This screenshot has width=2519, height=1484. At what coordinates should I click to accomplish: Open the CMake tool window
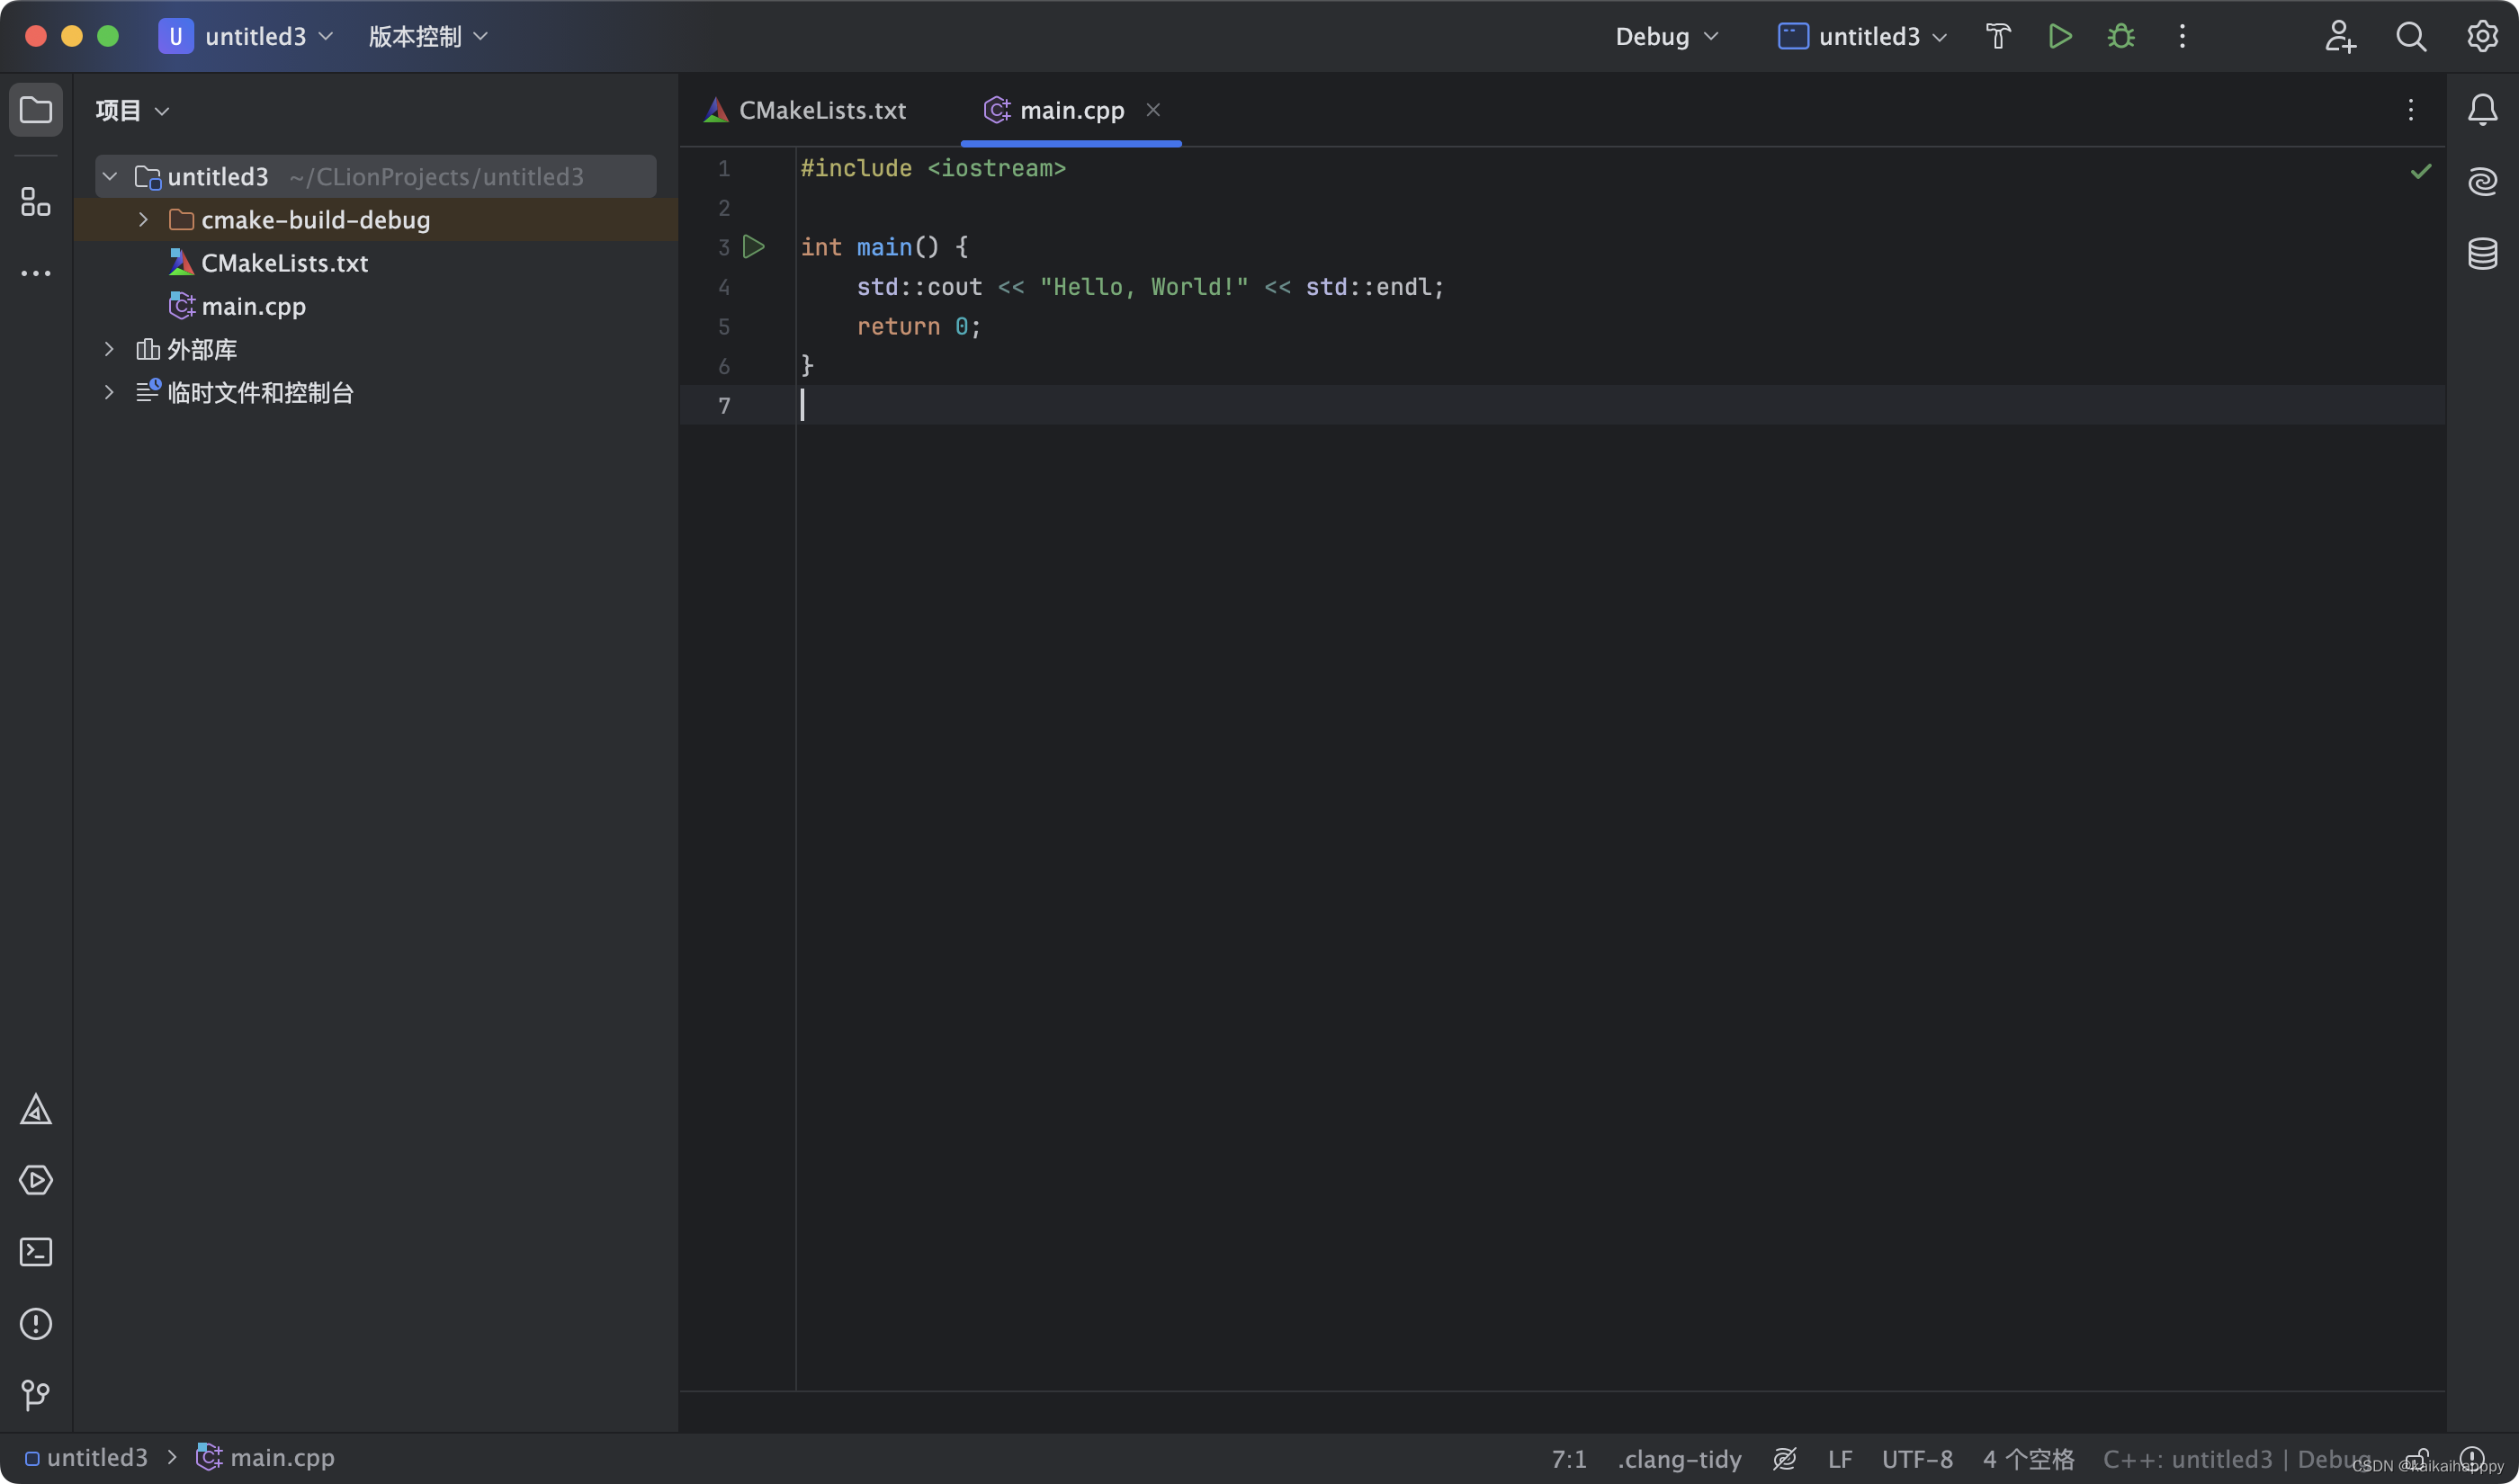[36, 1109]
